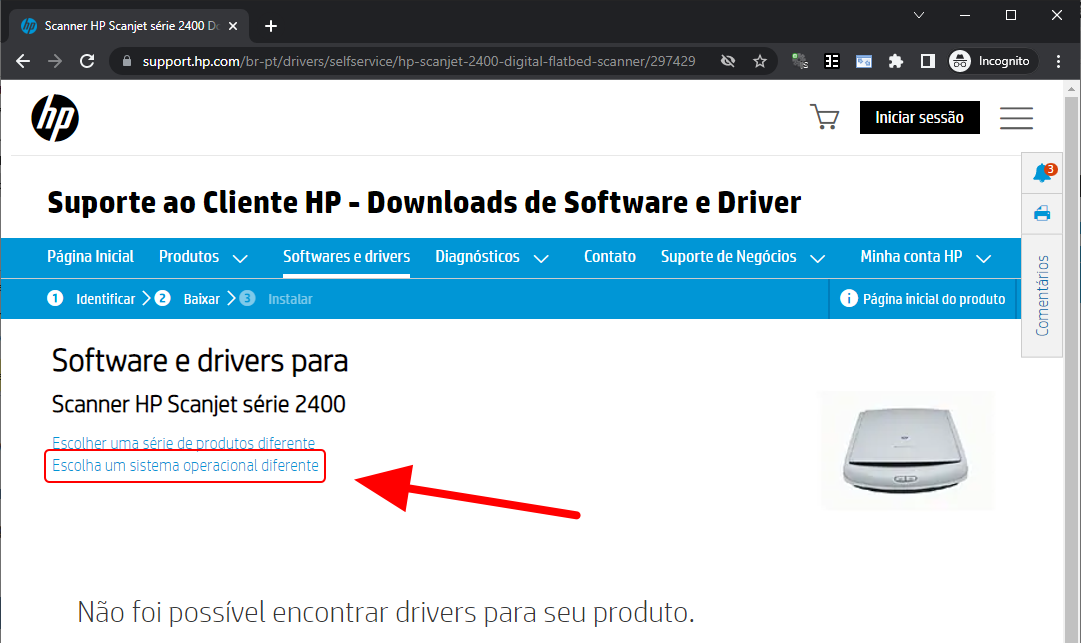The height and width of the screenshot is (643, 1081).
Task: Go to Página Inicial
Action: click(90, 256)
